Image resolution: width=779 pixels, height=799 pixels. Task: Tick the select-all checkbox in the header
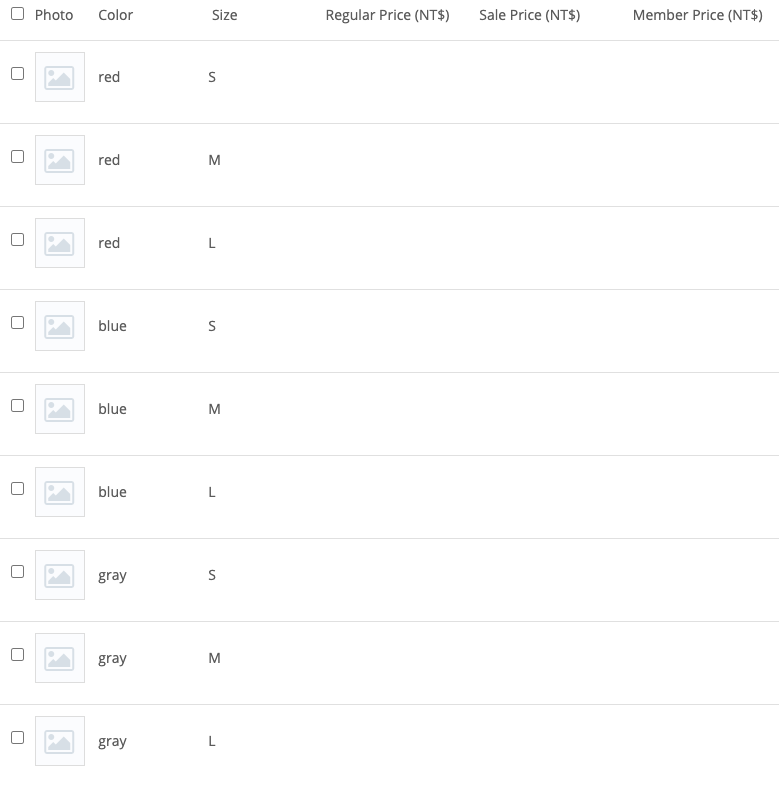pyautogui.click(x=17, y=13)
